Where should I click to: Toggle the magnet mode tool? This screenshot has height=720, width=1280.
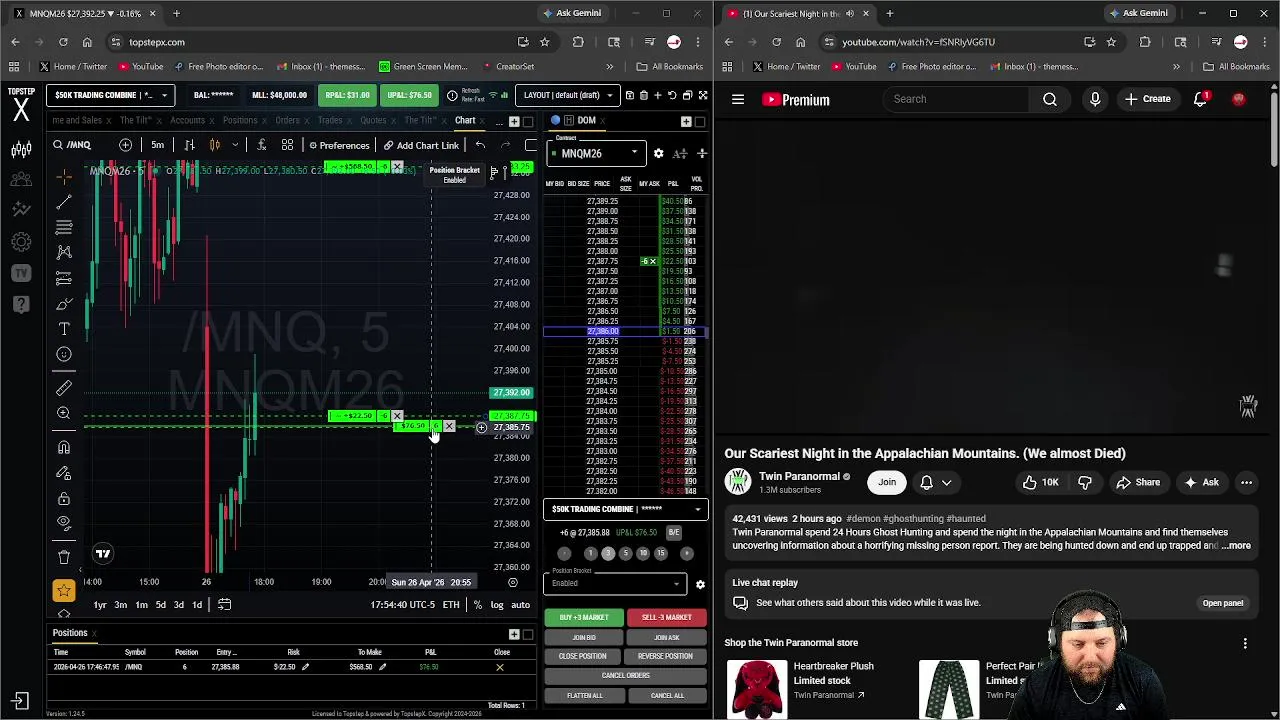pyautogui.click(x=64, y=447)
